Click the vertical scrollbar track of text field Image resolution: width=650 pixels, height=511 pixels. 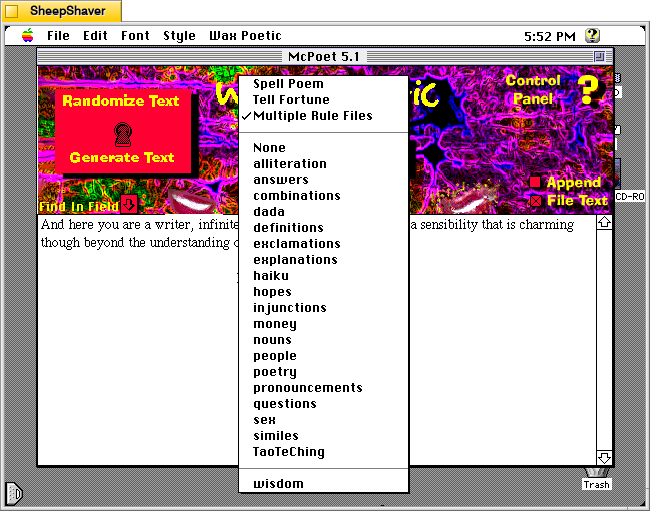(x=604, y=340)
